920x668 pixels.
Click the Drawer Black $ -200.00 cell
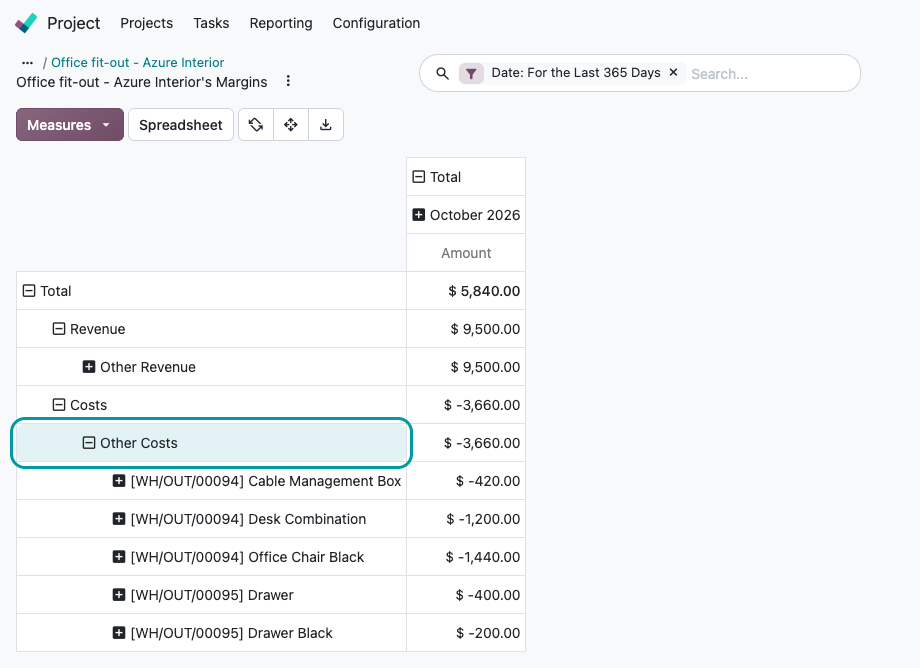click(x=466, y=633)
